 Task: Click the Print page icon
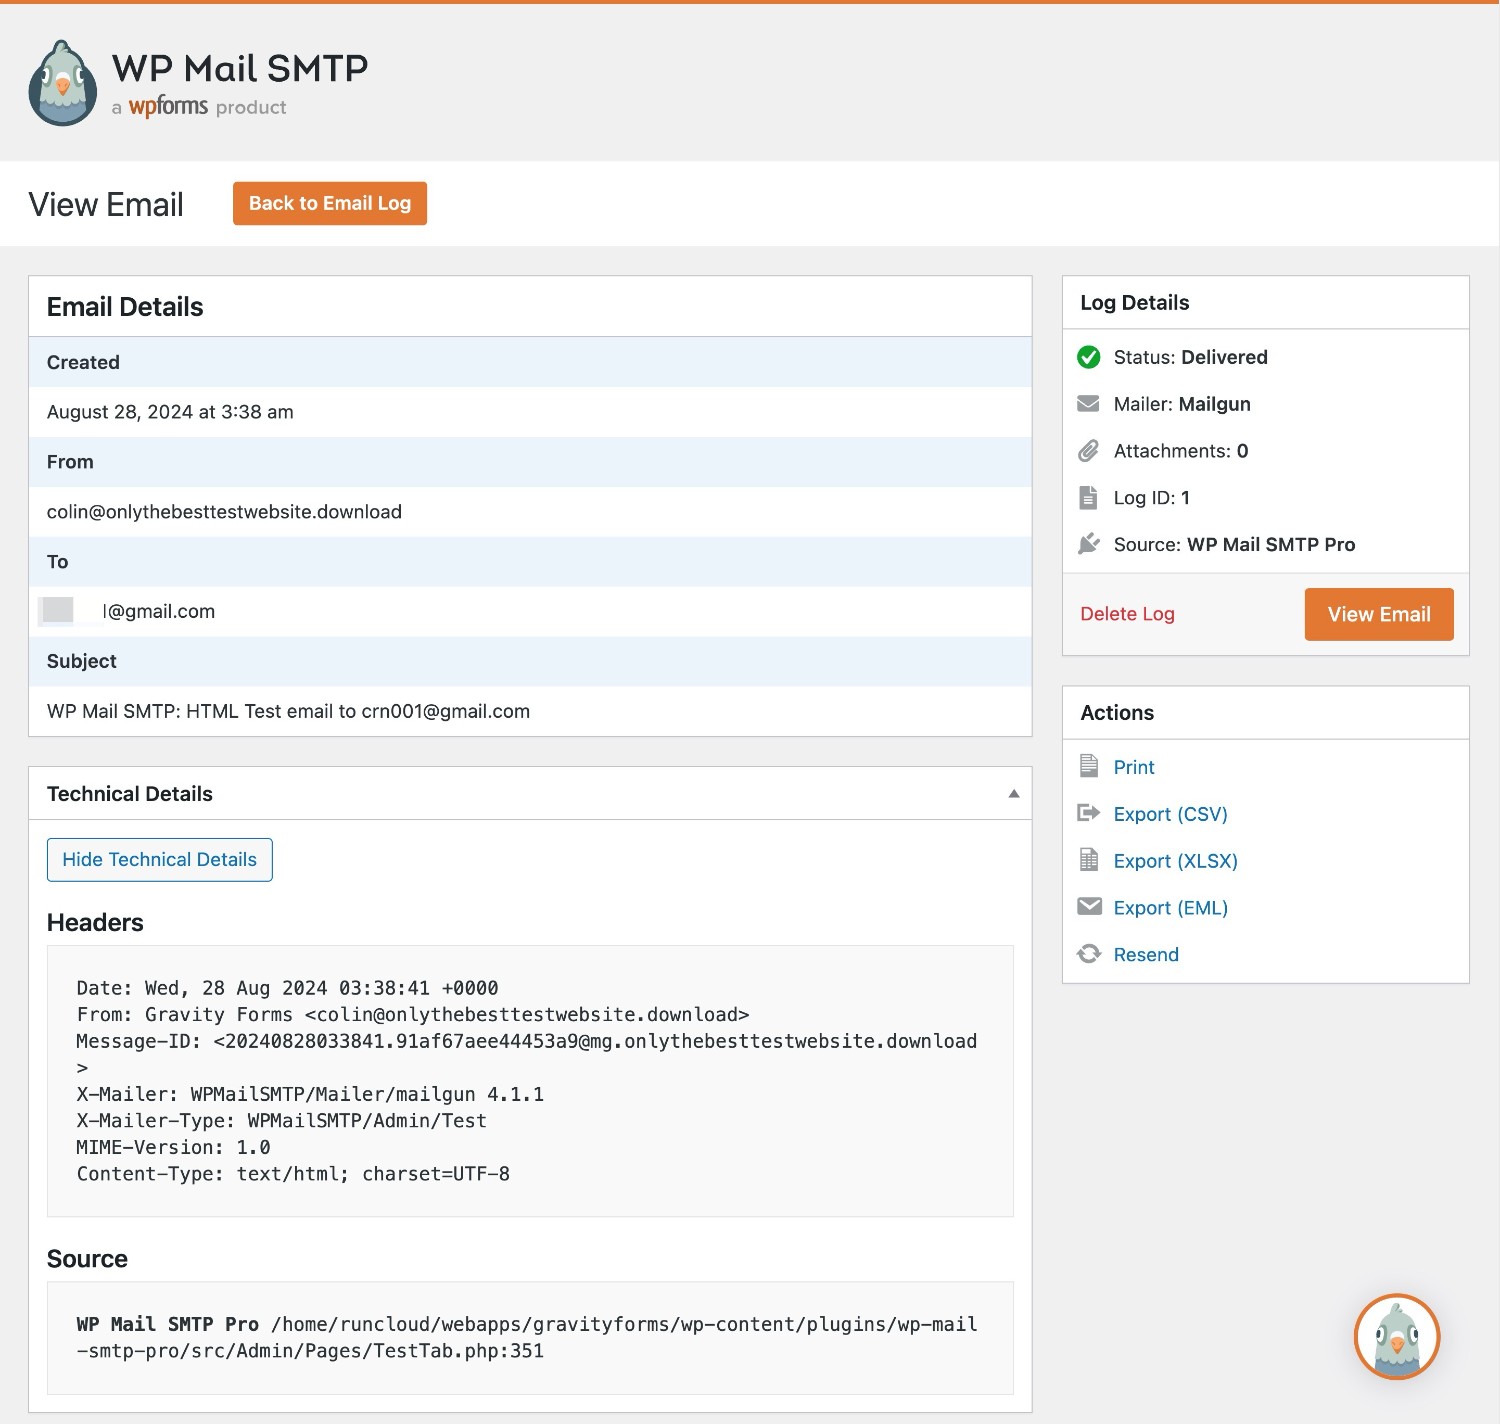click(1088, 767)
